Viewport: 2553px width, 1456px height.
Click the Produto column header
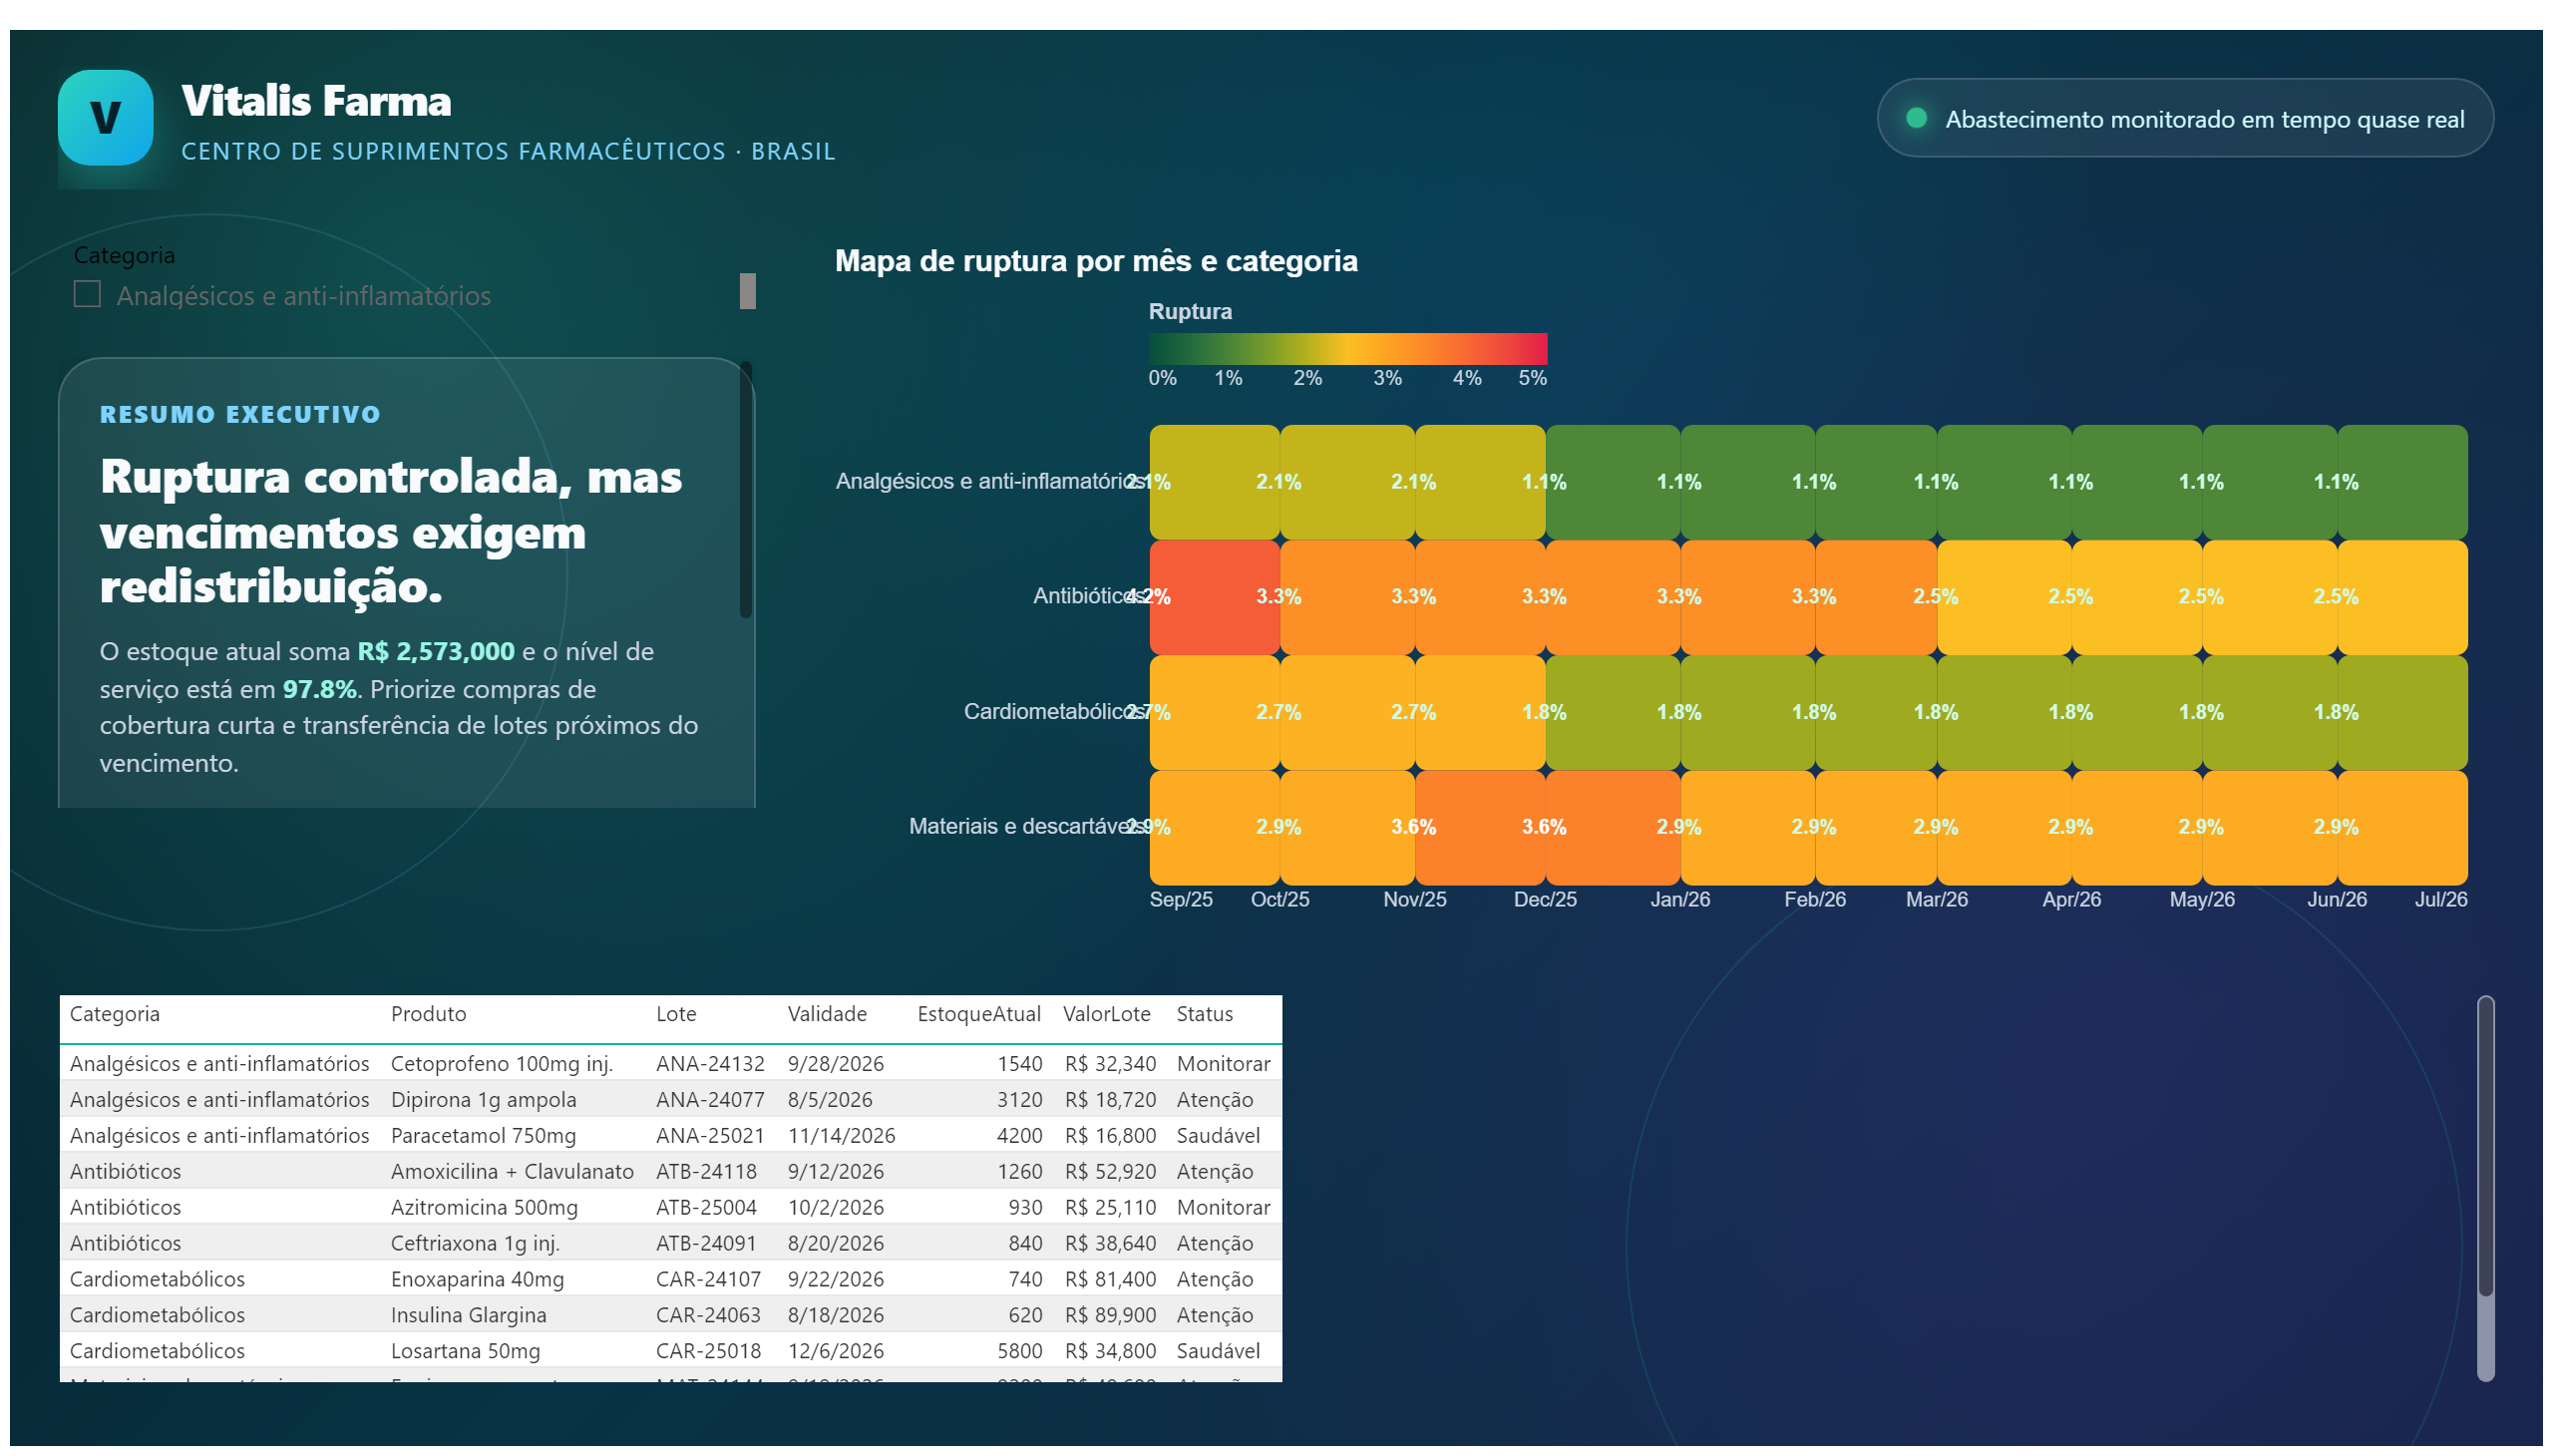428,1014
